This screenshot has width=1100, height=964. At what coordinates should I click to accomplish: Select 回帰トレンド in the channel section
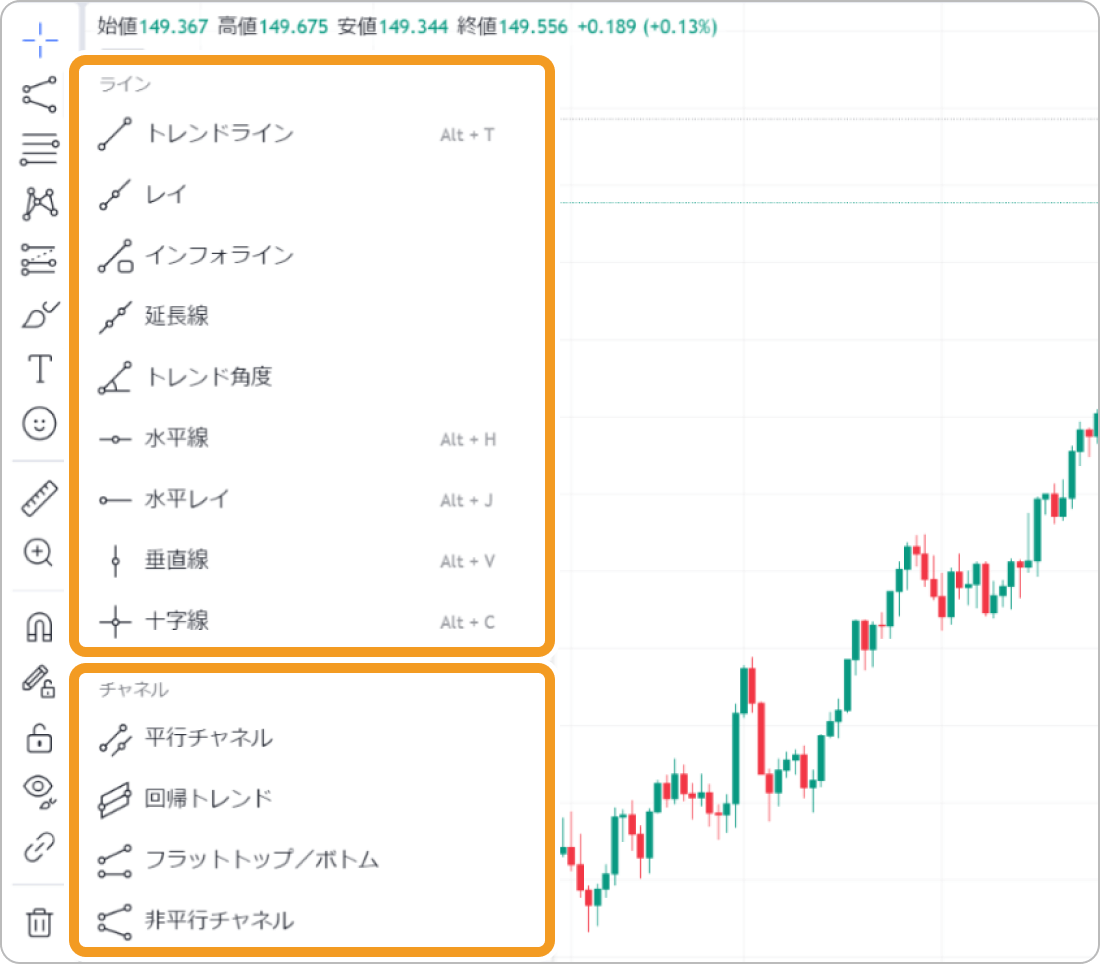pos(208,799)
